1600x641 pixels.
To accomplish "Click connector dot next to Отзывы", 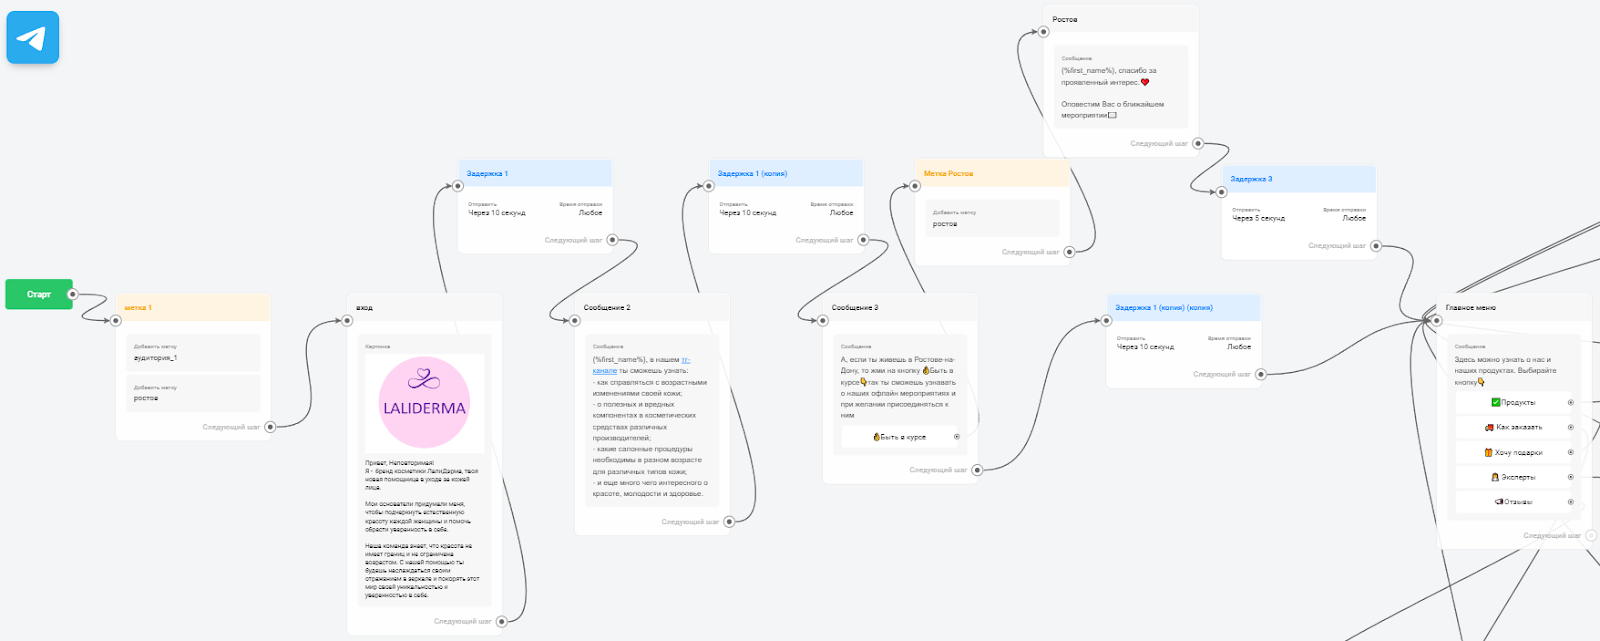I will point(1570,502).
